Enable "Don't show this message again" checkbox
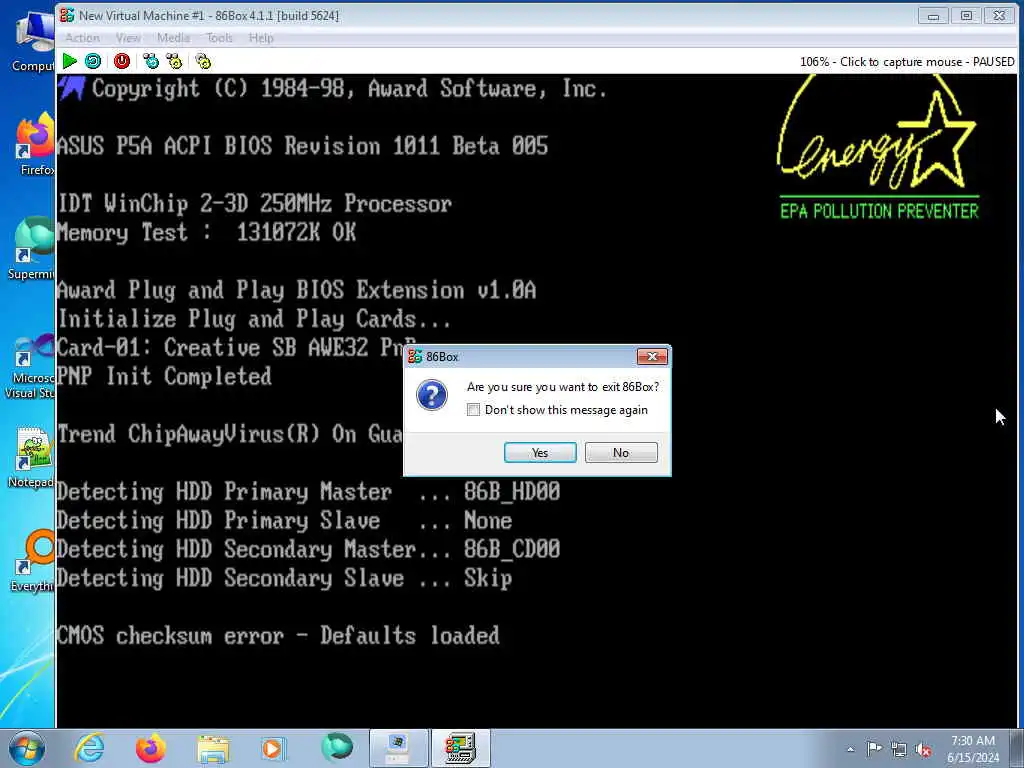 (473, 409)
